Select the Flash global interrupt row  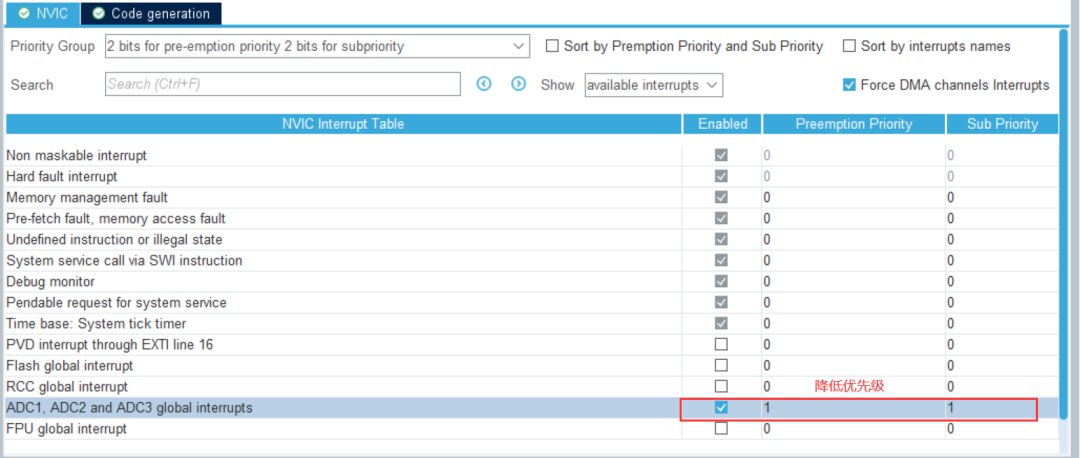tap(532, 365)
